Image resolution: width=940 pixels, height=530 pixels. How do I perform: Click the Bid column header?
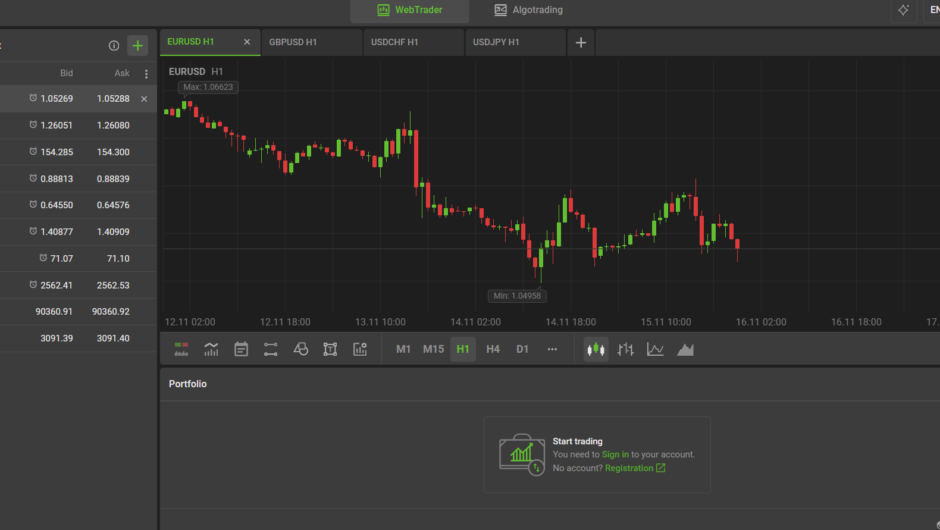click(x=67, y=73)
